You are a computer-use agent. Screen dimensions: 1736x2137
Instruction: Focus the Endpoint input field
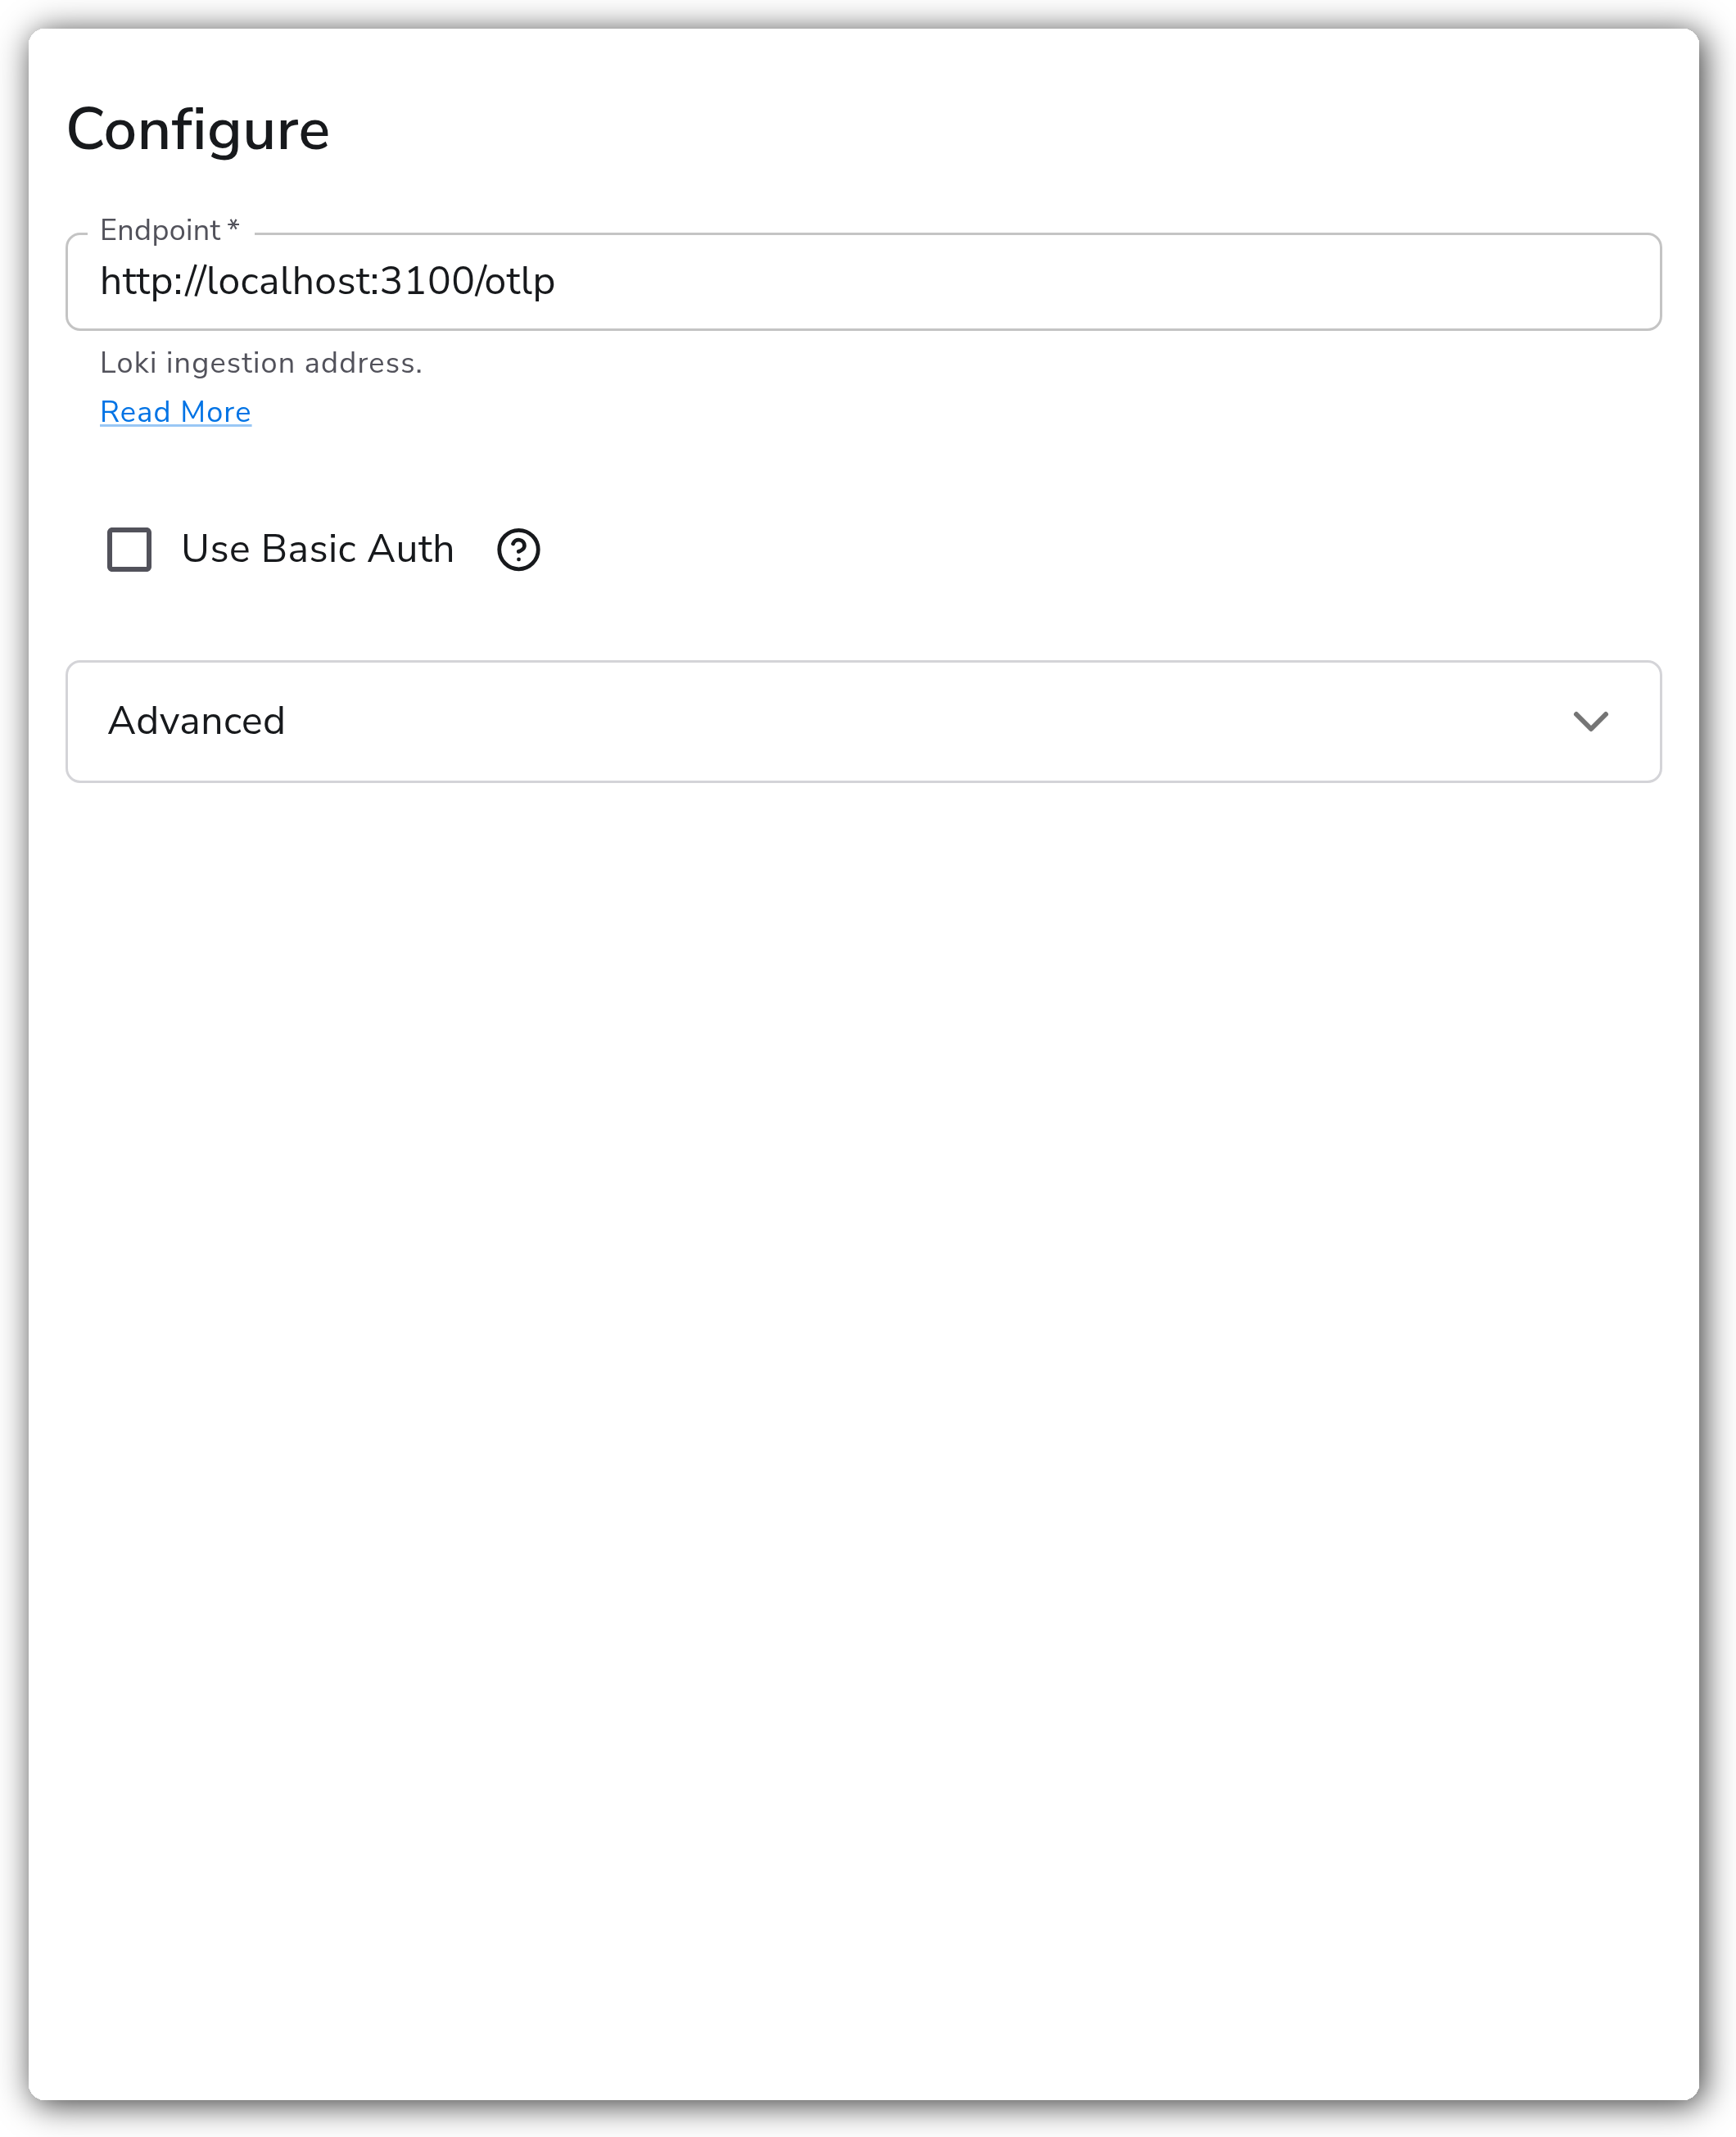pyautogui.click(x=863, y=282)
